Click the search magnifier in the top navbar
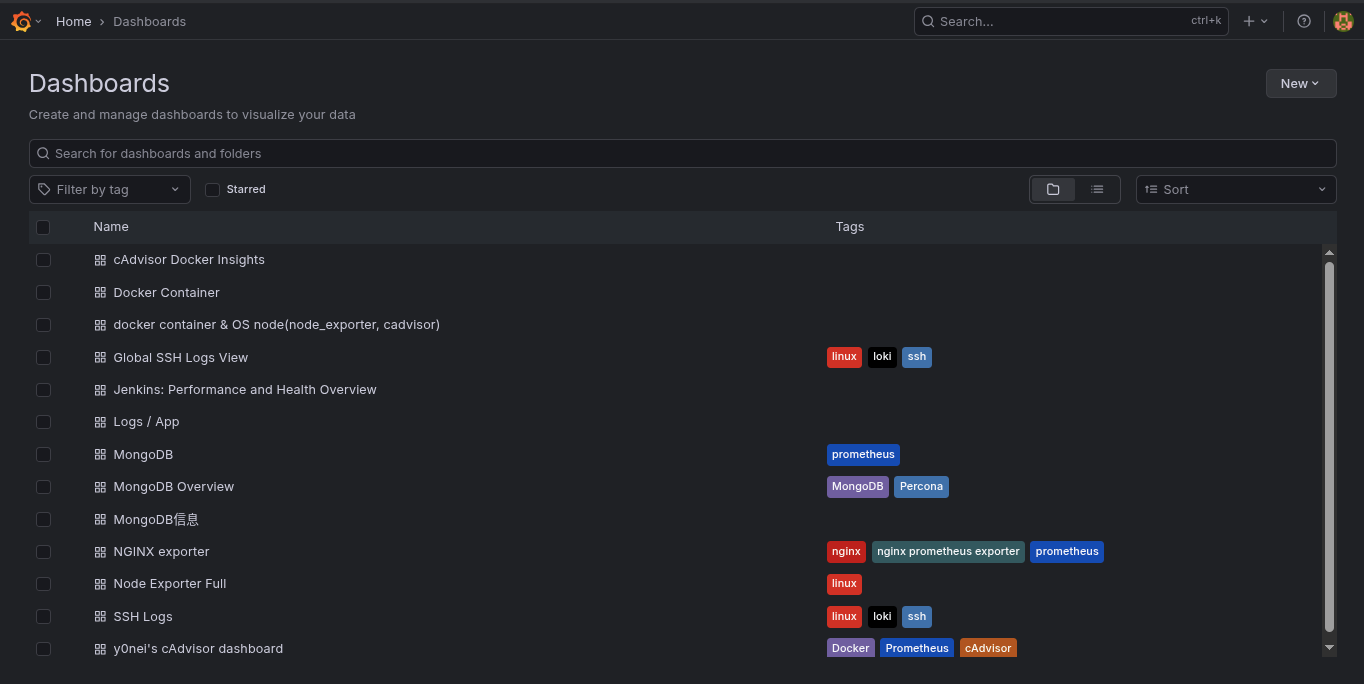Viewport: 1364px width, 684px height. 928,21
